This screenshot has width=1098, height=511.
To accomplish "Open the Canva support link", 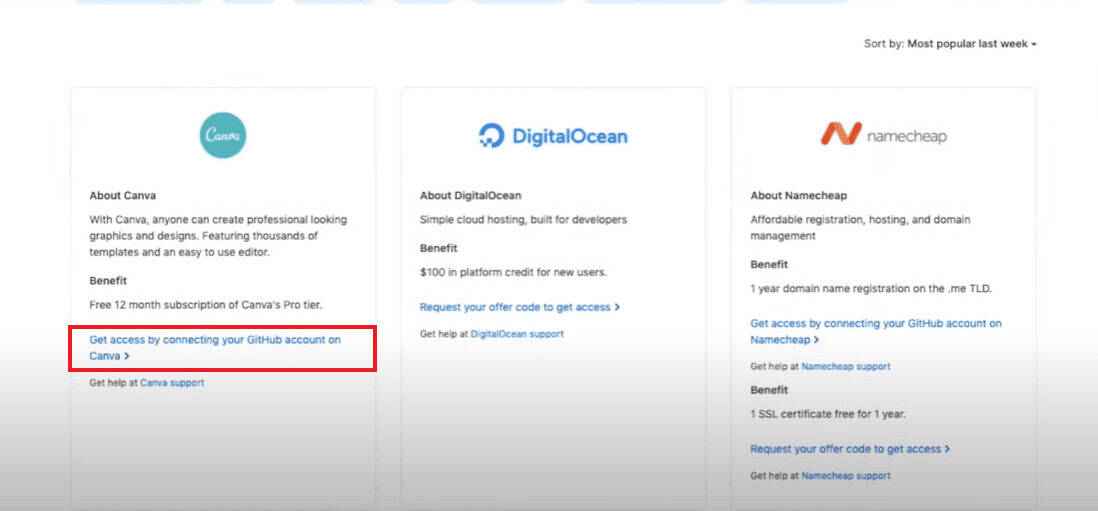I will [x=172, y=383].
